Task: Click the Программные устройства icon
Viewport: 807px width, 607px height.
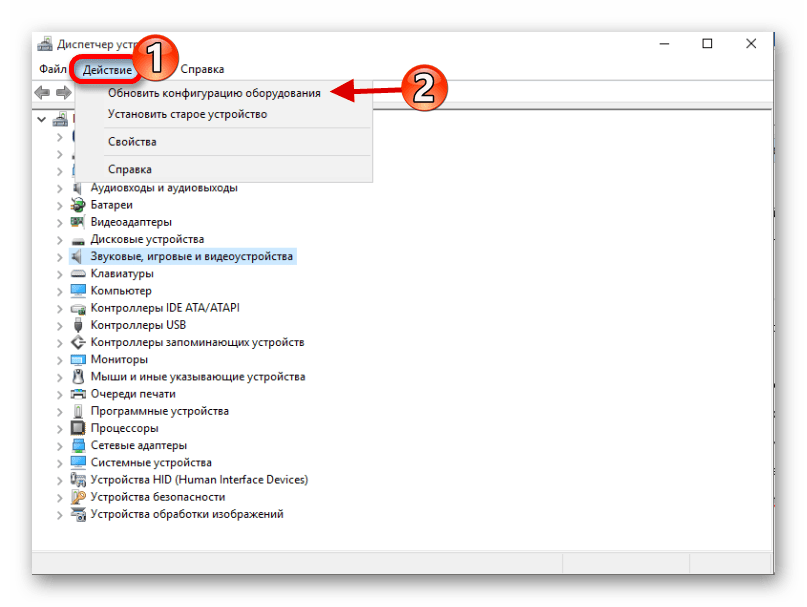Action: [x=78, y=411]
